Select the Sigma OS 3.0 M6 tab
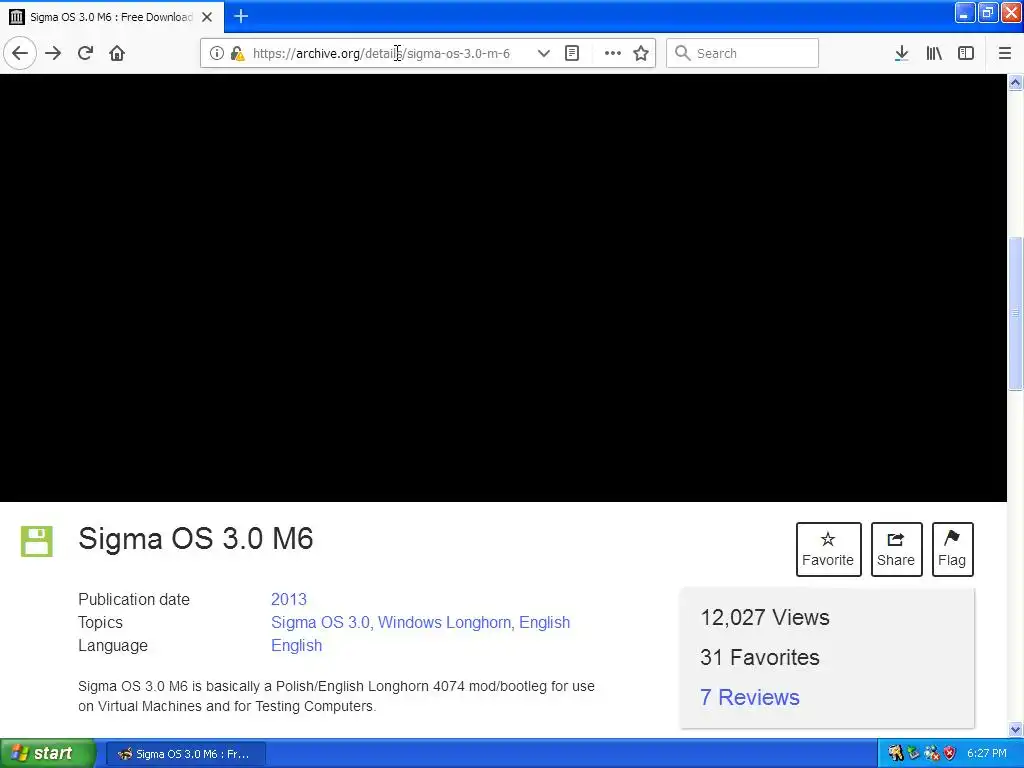The height and width of the screenshot is (768, 1024). pos(112,17)
